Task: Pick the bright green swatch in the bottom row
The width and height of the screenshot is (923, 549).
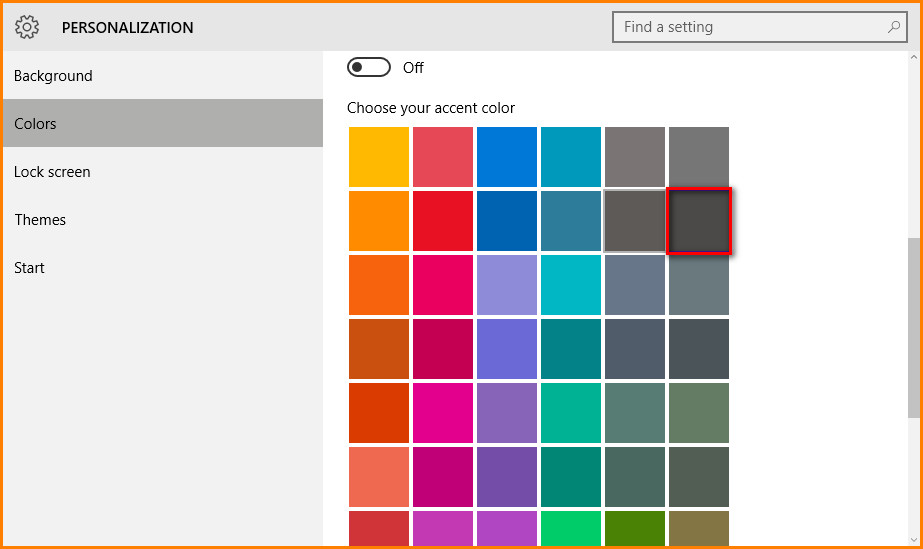Action: (x=571, y=528)
